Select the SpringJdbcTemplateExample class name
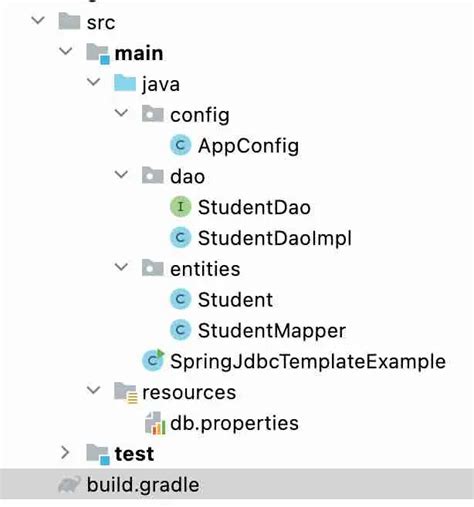The height and width of the screenshot is (507, 474). [x=308, y=362]
